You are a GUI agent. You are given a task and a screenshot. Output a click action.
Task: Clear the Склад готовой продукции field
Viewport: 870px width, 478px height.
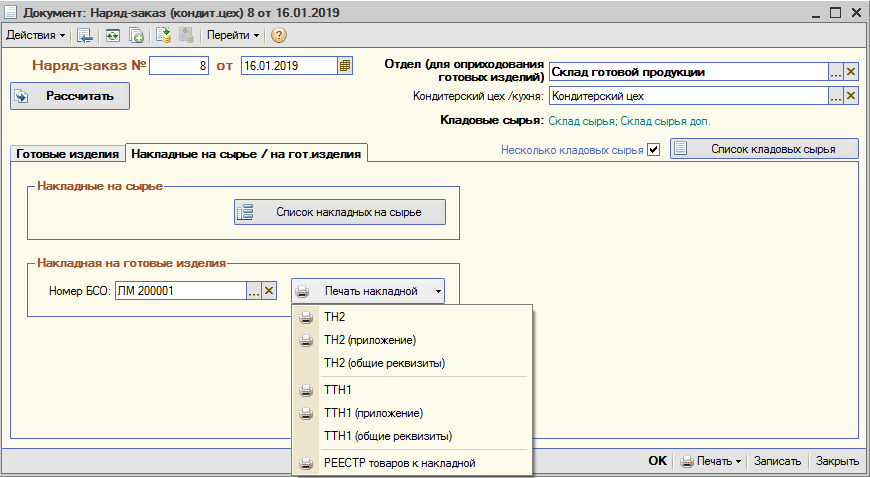pyautogui.click(x=851, y=72)
